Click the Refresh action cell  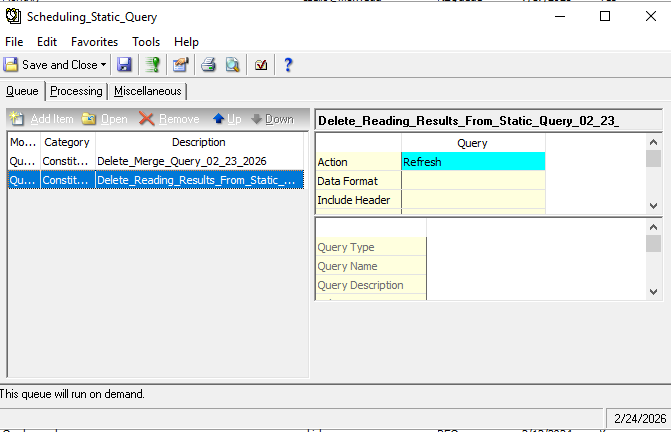(x=473, y=162)
